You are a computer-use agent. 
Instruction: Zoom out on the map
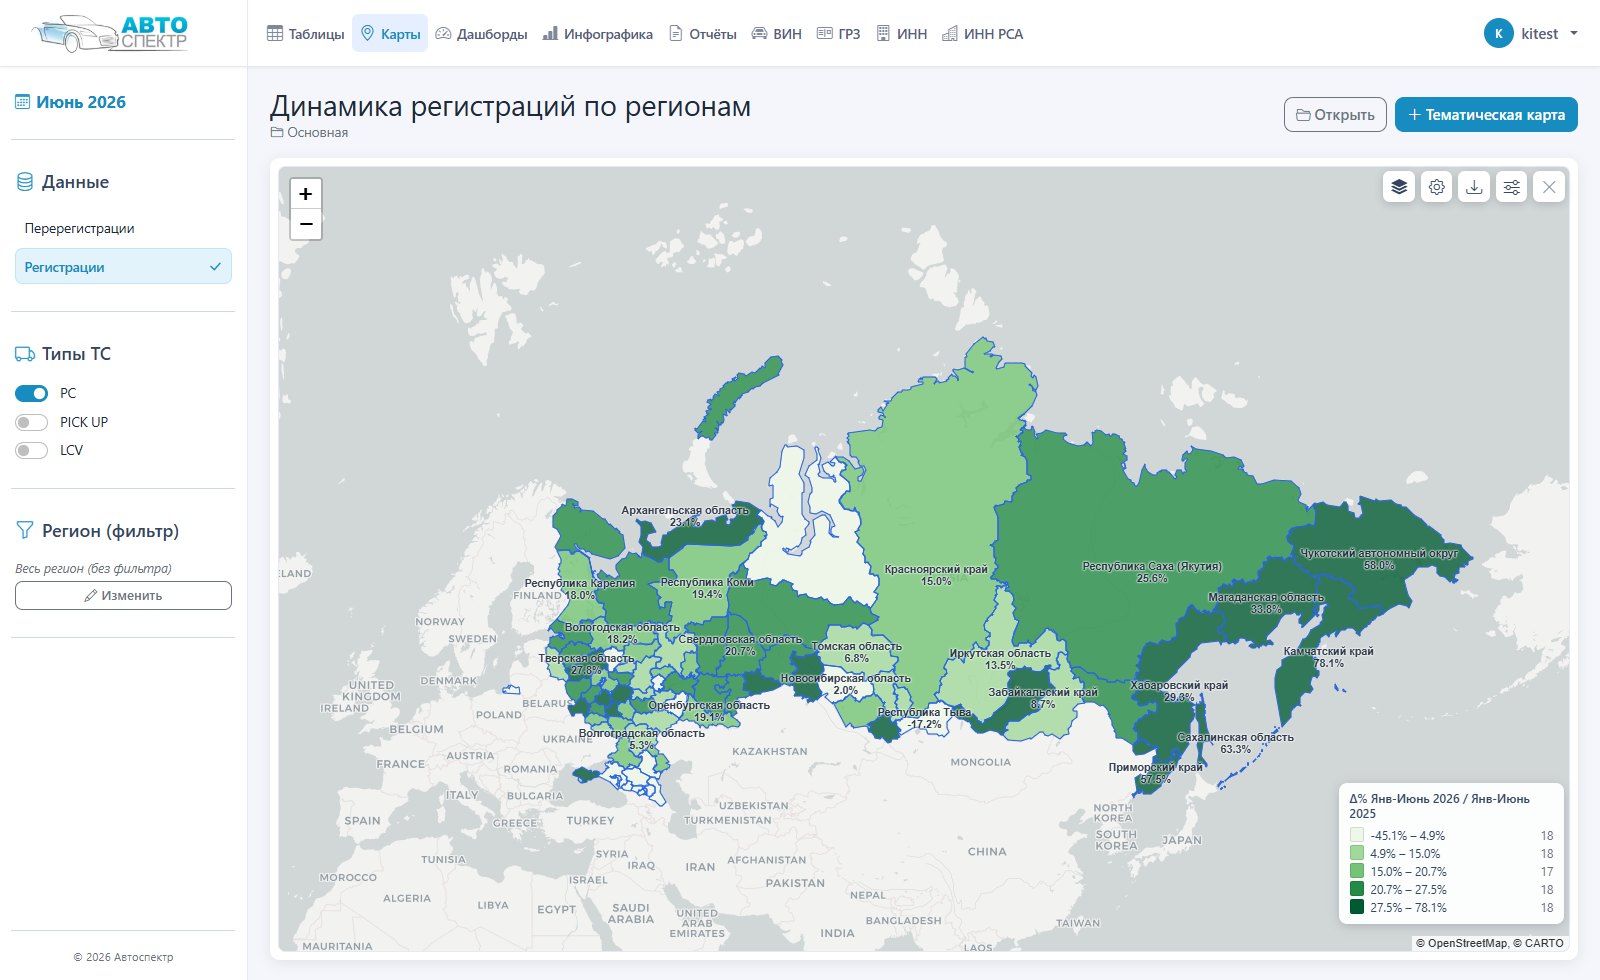pyautogui.click(x=306, y=224)
